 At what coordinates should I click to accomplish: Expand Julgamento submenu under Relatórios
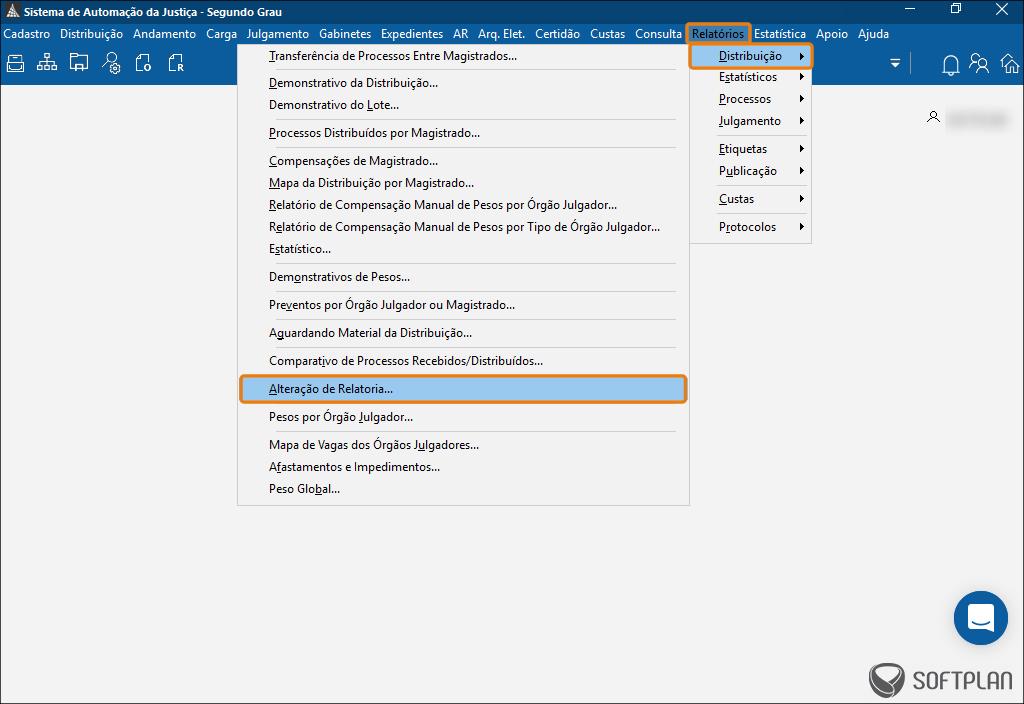[751, 121]
